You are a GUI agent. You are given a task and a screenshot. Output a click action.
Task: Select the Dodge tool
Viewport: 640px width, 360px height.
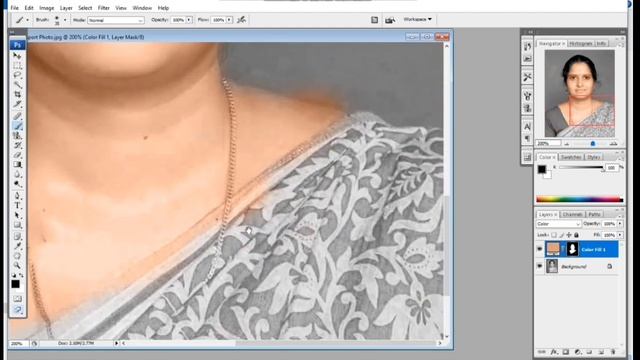tap(17, 184)
